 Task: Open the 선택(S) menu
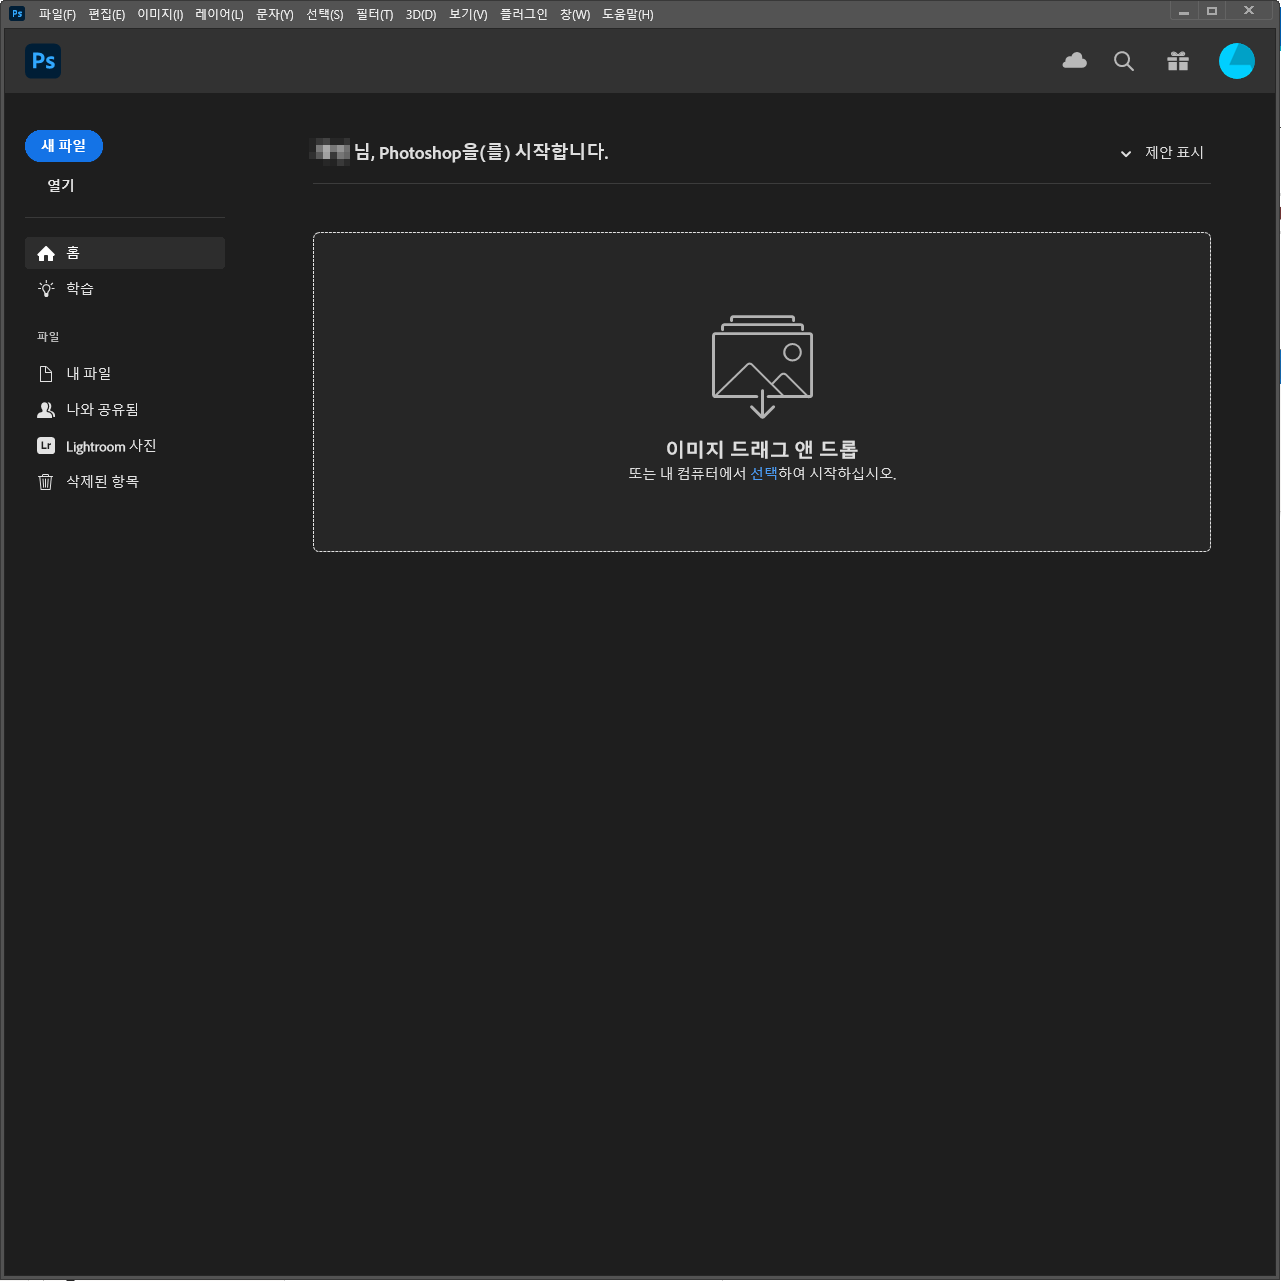(x=325, y=14)
